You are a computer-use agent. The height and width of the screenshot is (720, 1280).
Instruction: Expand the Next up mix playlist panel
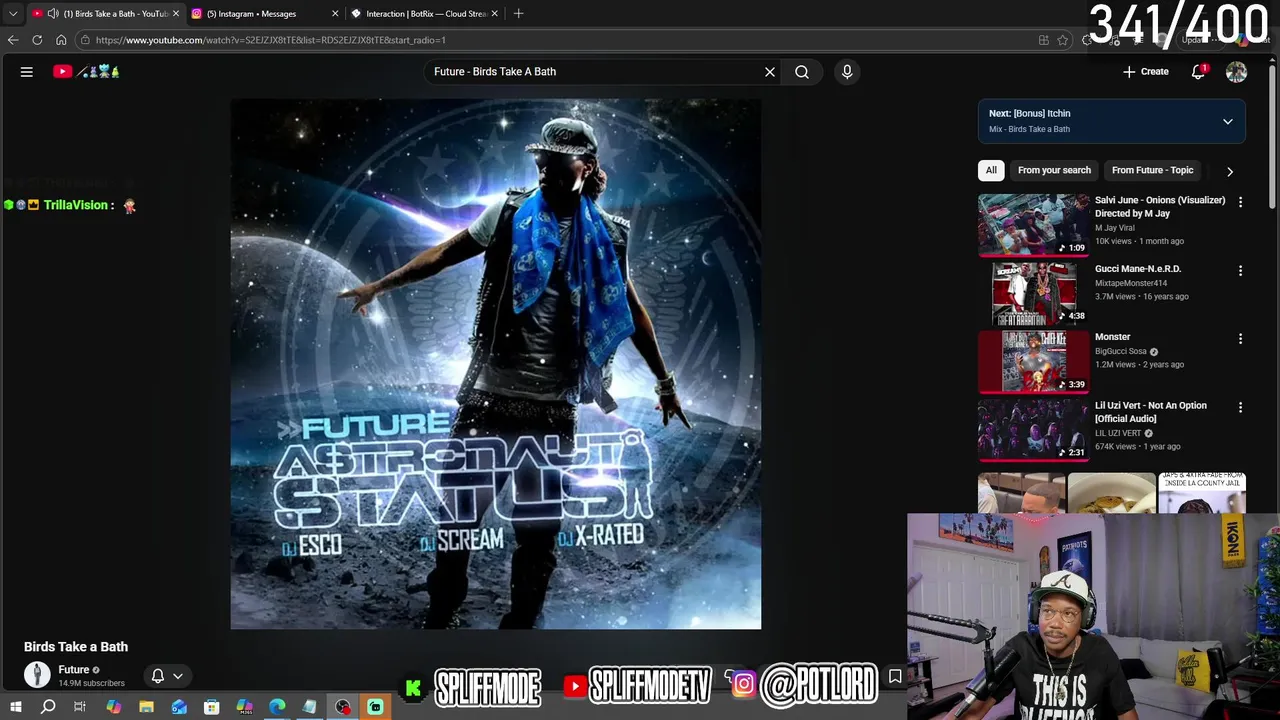(1228, 122)
